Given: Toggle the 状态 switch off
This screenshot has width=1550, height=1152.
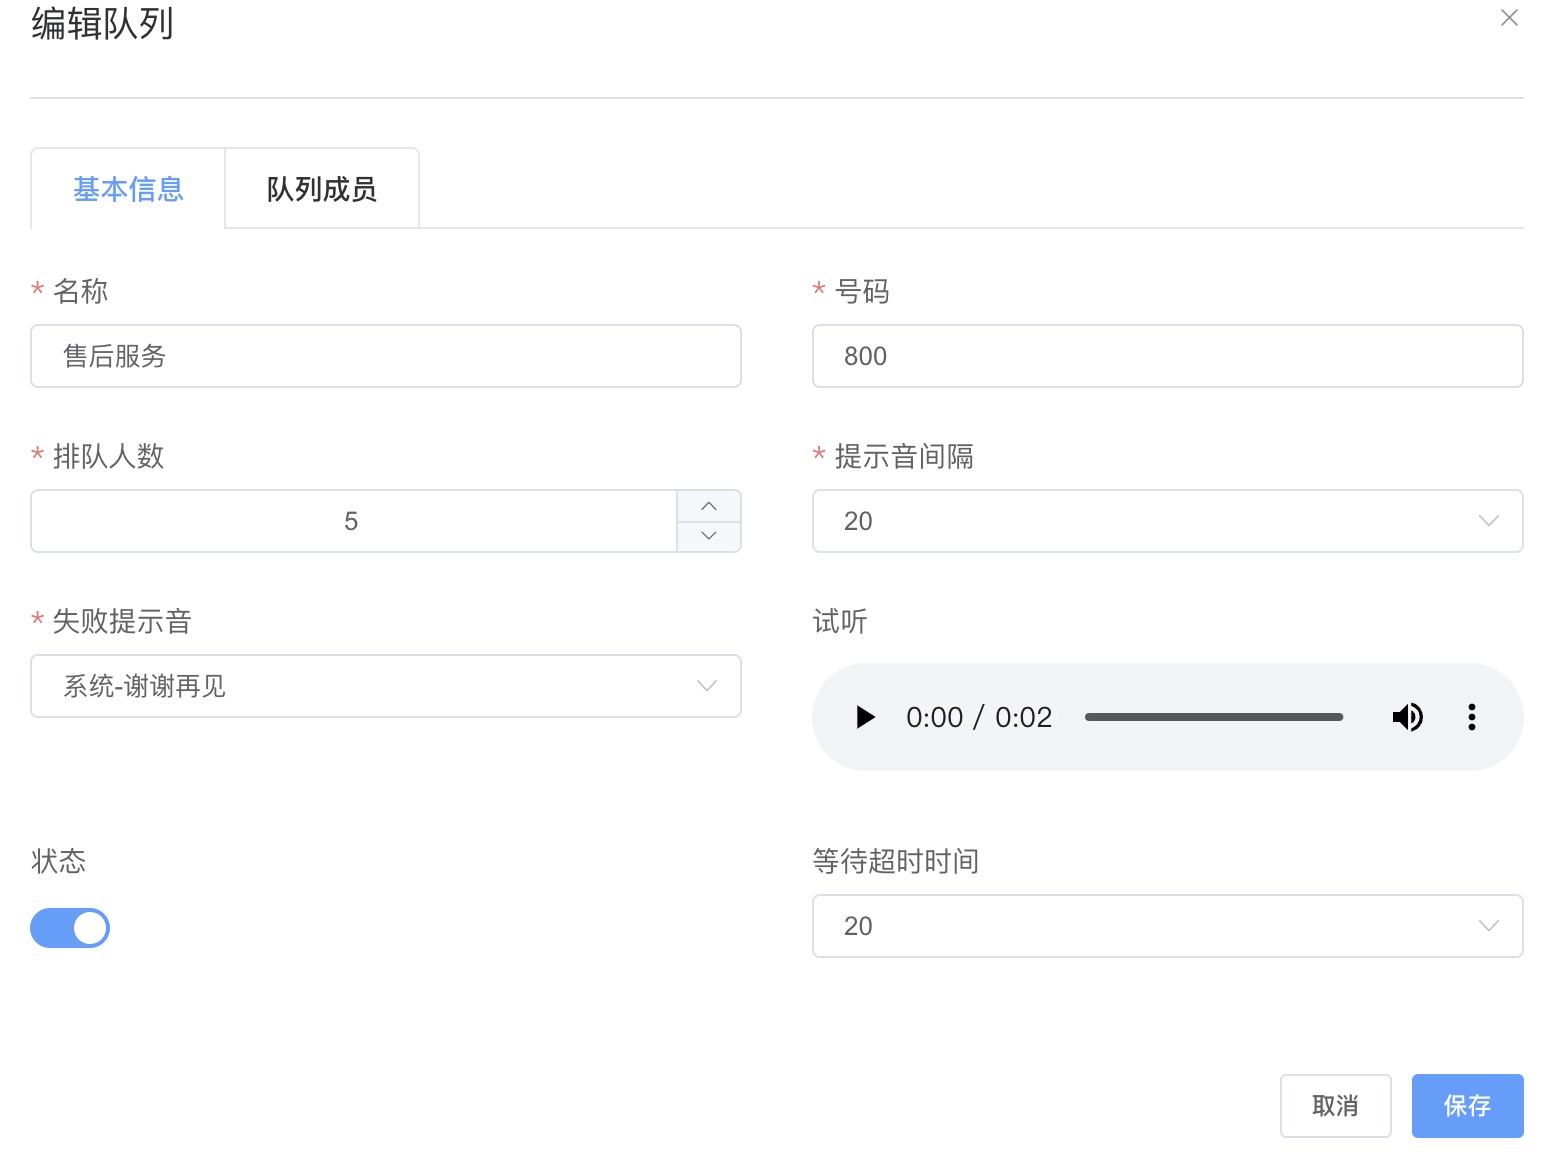Looking at the screenshot, I should point(70,928).
